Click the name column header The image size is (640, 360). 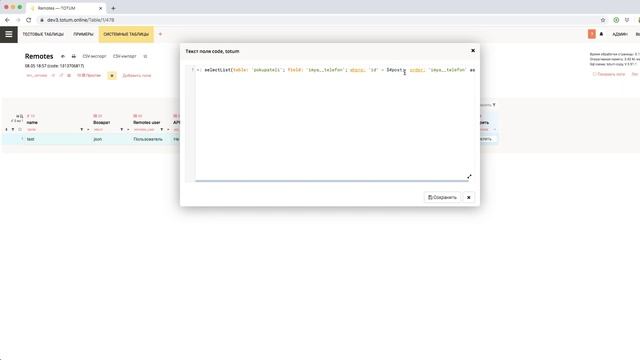tap(32, 122)
